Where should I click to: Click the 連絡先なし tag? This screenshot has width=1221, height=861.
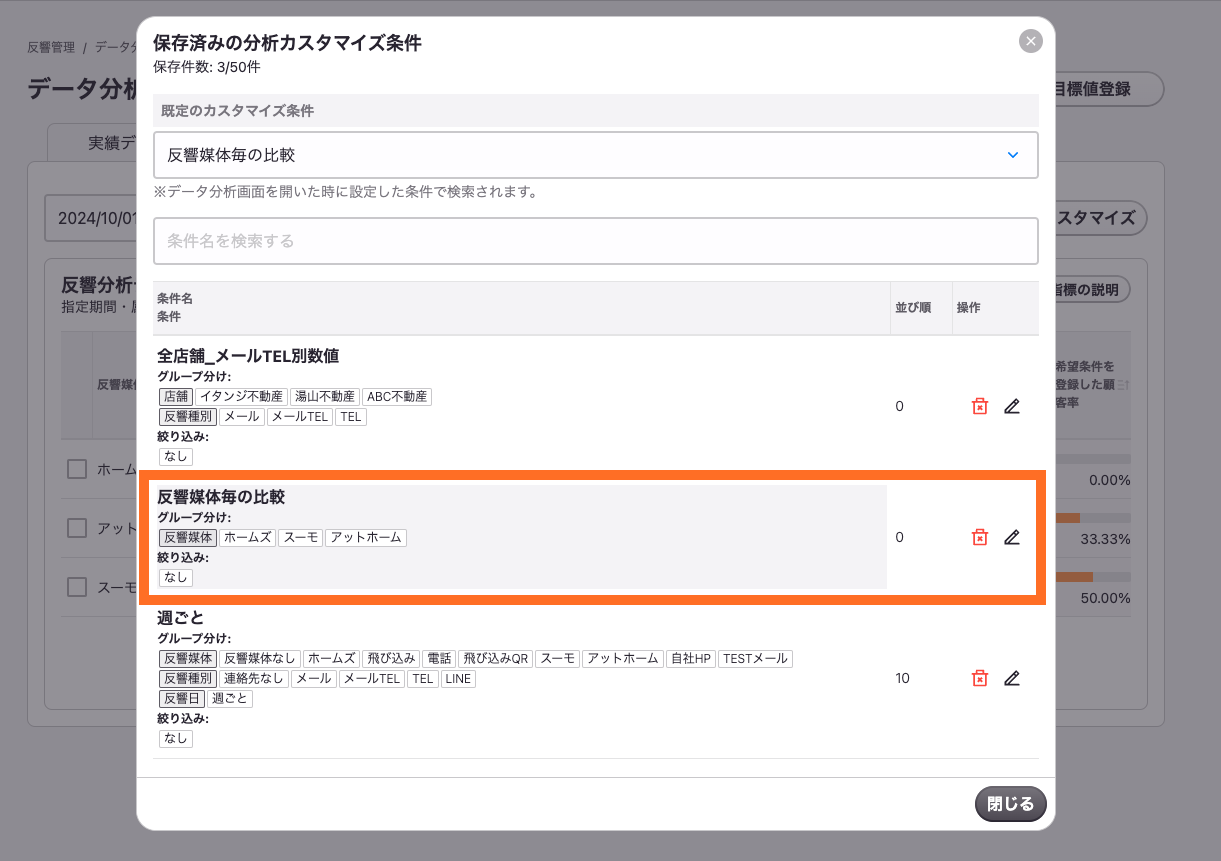[x=254, y=679]
